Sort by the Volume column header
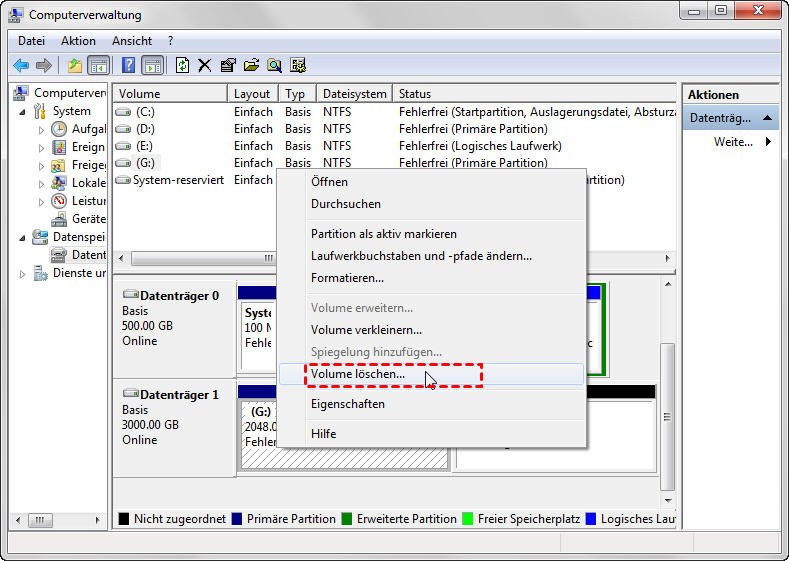The image size is (789, 561). 170,94
